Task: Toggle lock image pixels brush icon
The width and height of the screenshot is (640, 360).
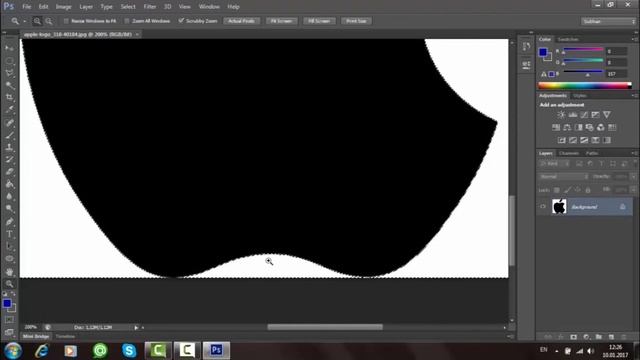Action: 567,190
